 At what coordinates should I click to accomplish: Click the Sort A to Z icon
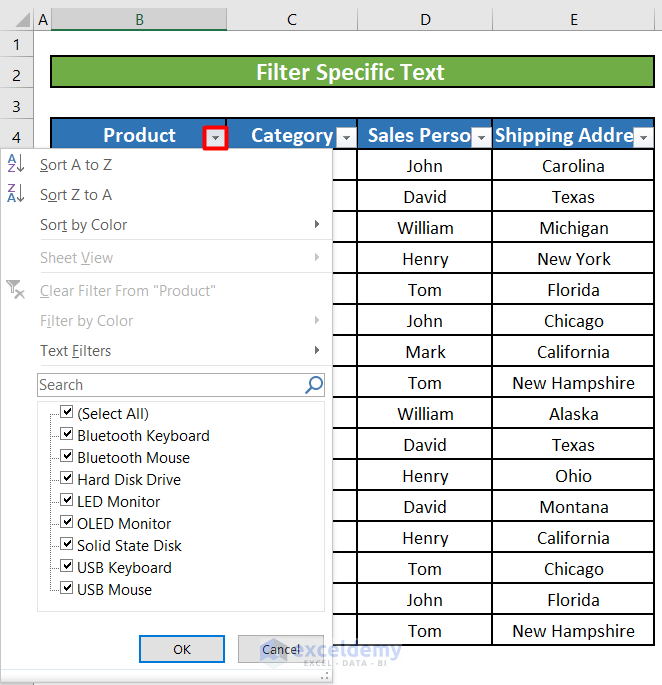coord(15,165)
